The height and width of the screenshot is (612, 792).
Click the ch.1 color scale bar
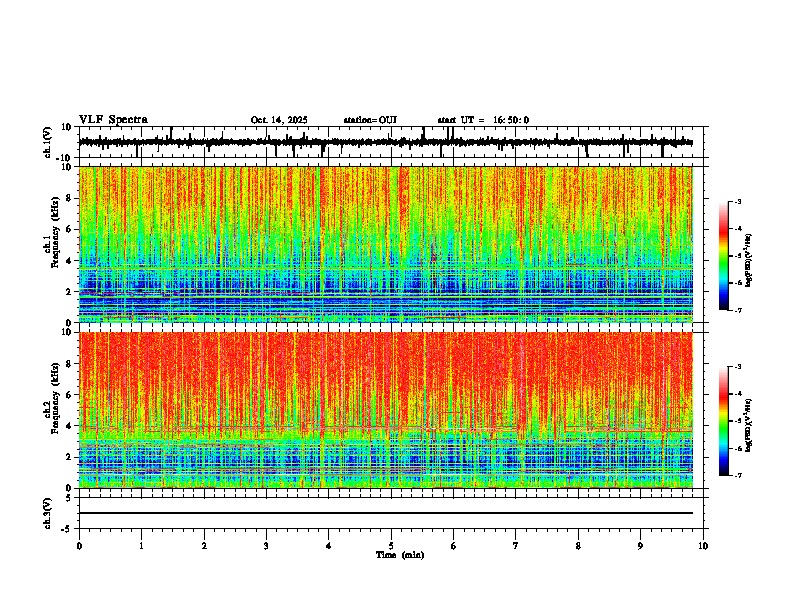[724, 256]
